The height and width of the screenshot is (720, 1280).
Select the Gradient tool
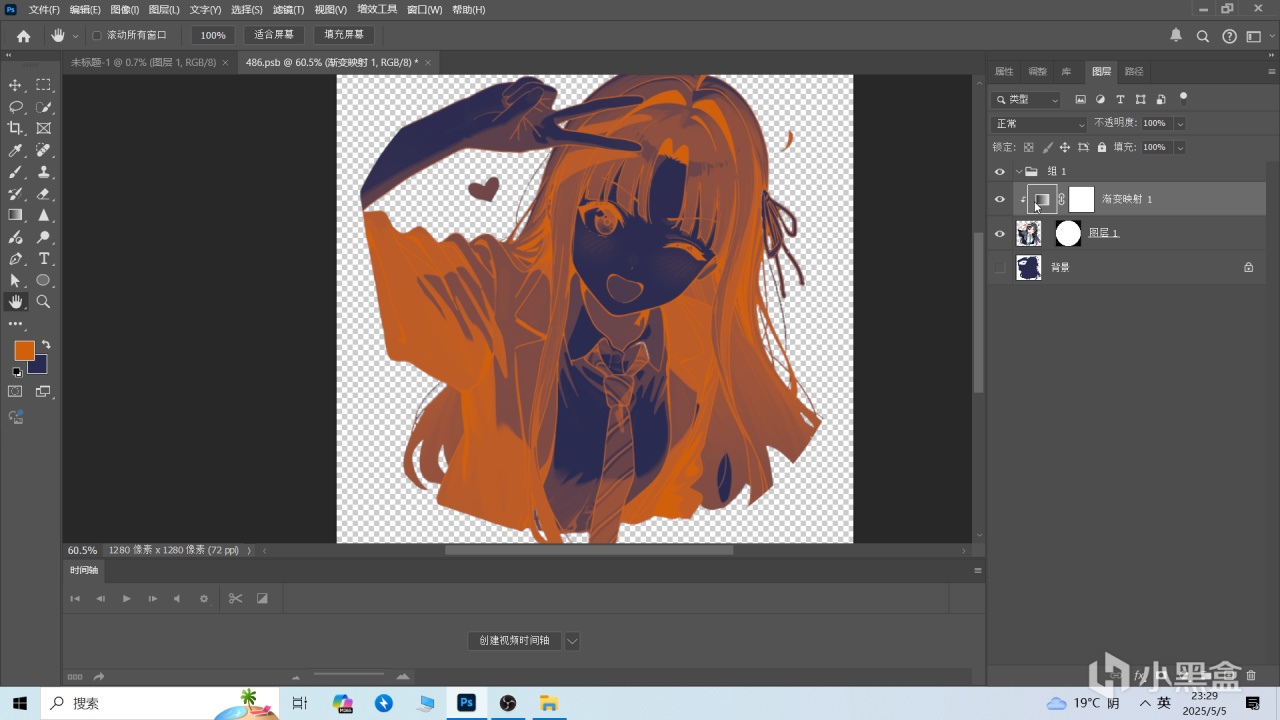[15, 215]
